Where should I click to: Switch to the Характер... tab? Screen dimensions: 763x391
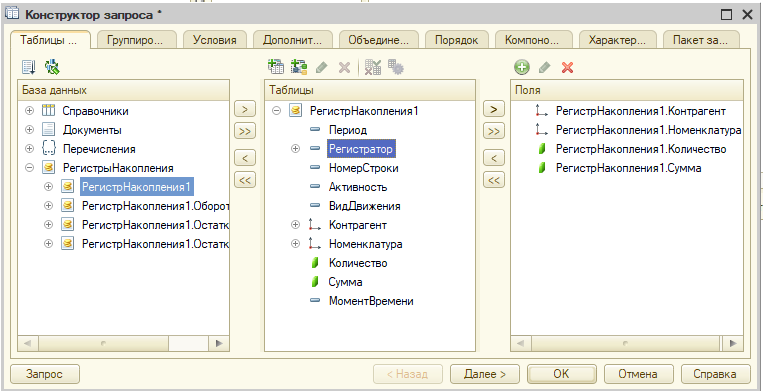(617, 40)
